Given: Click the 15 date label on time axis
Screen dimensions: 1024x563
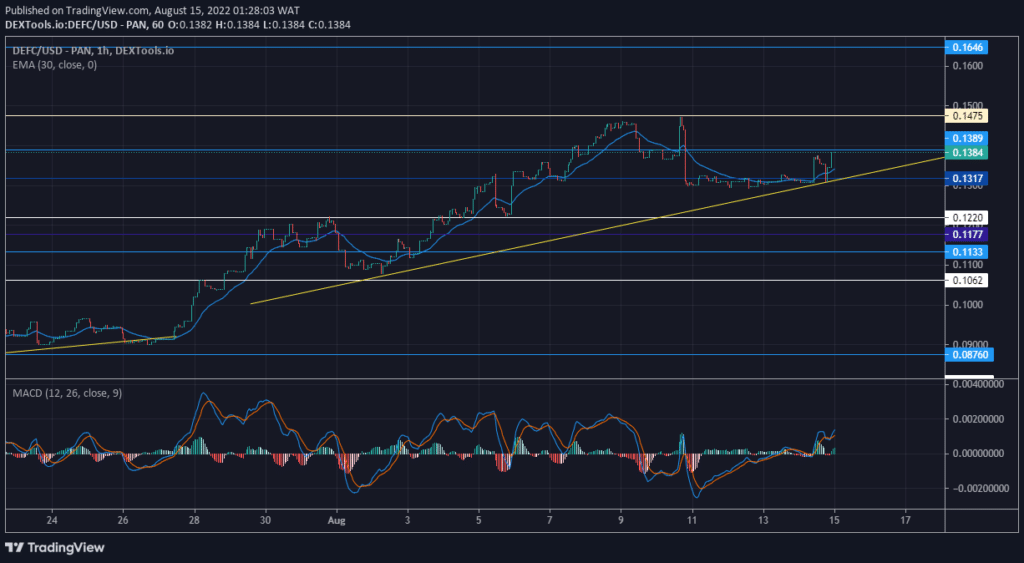Looking at the screenshot, I should [x=834, y=521].
